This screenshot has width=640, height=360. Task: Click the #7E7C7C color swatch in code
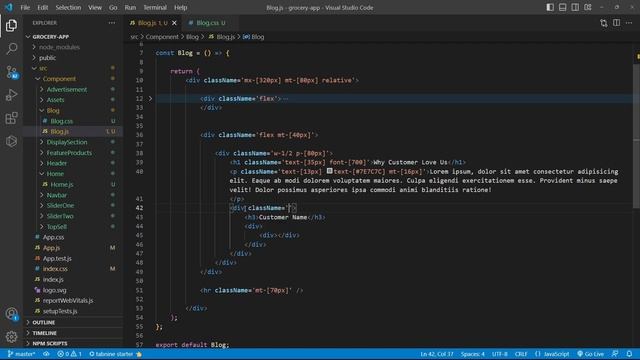(329, 171)
